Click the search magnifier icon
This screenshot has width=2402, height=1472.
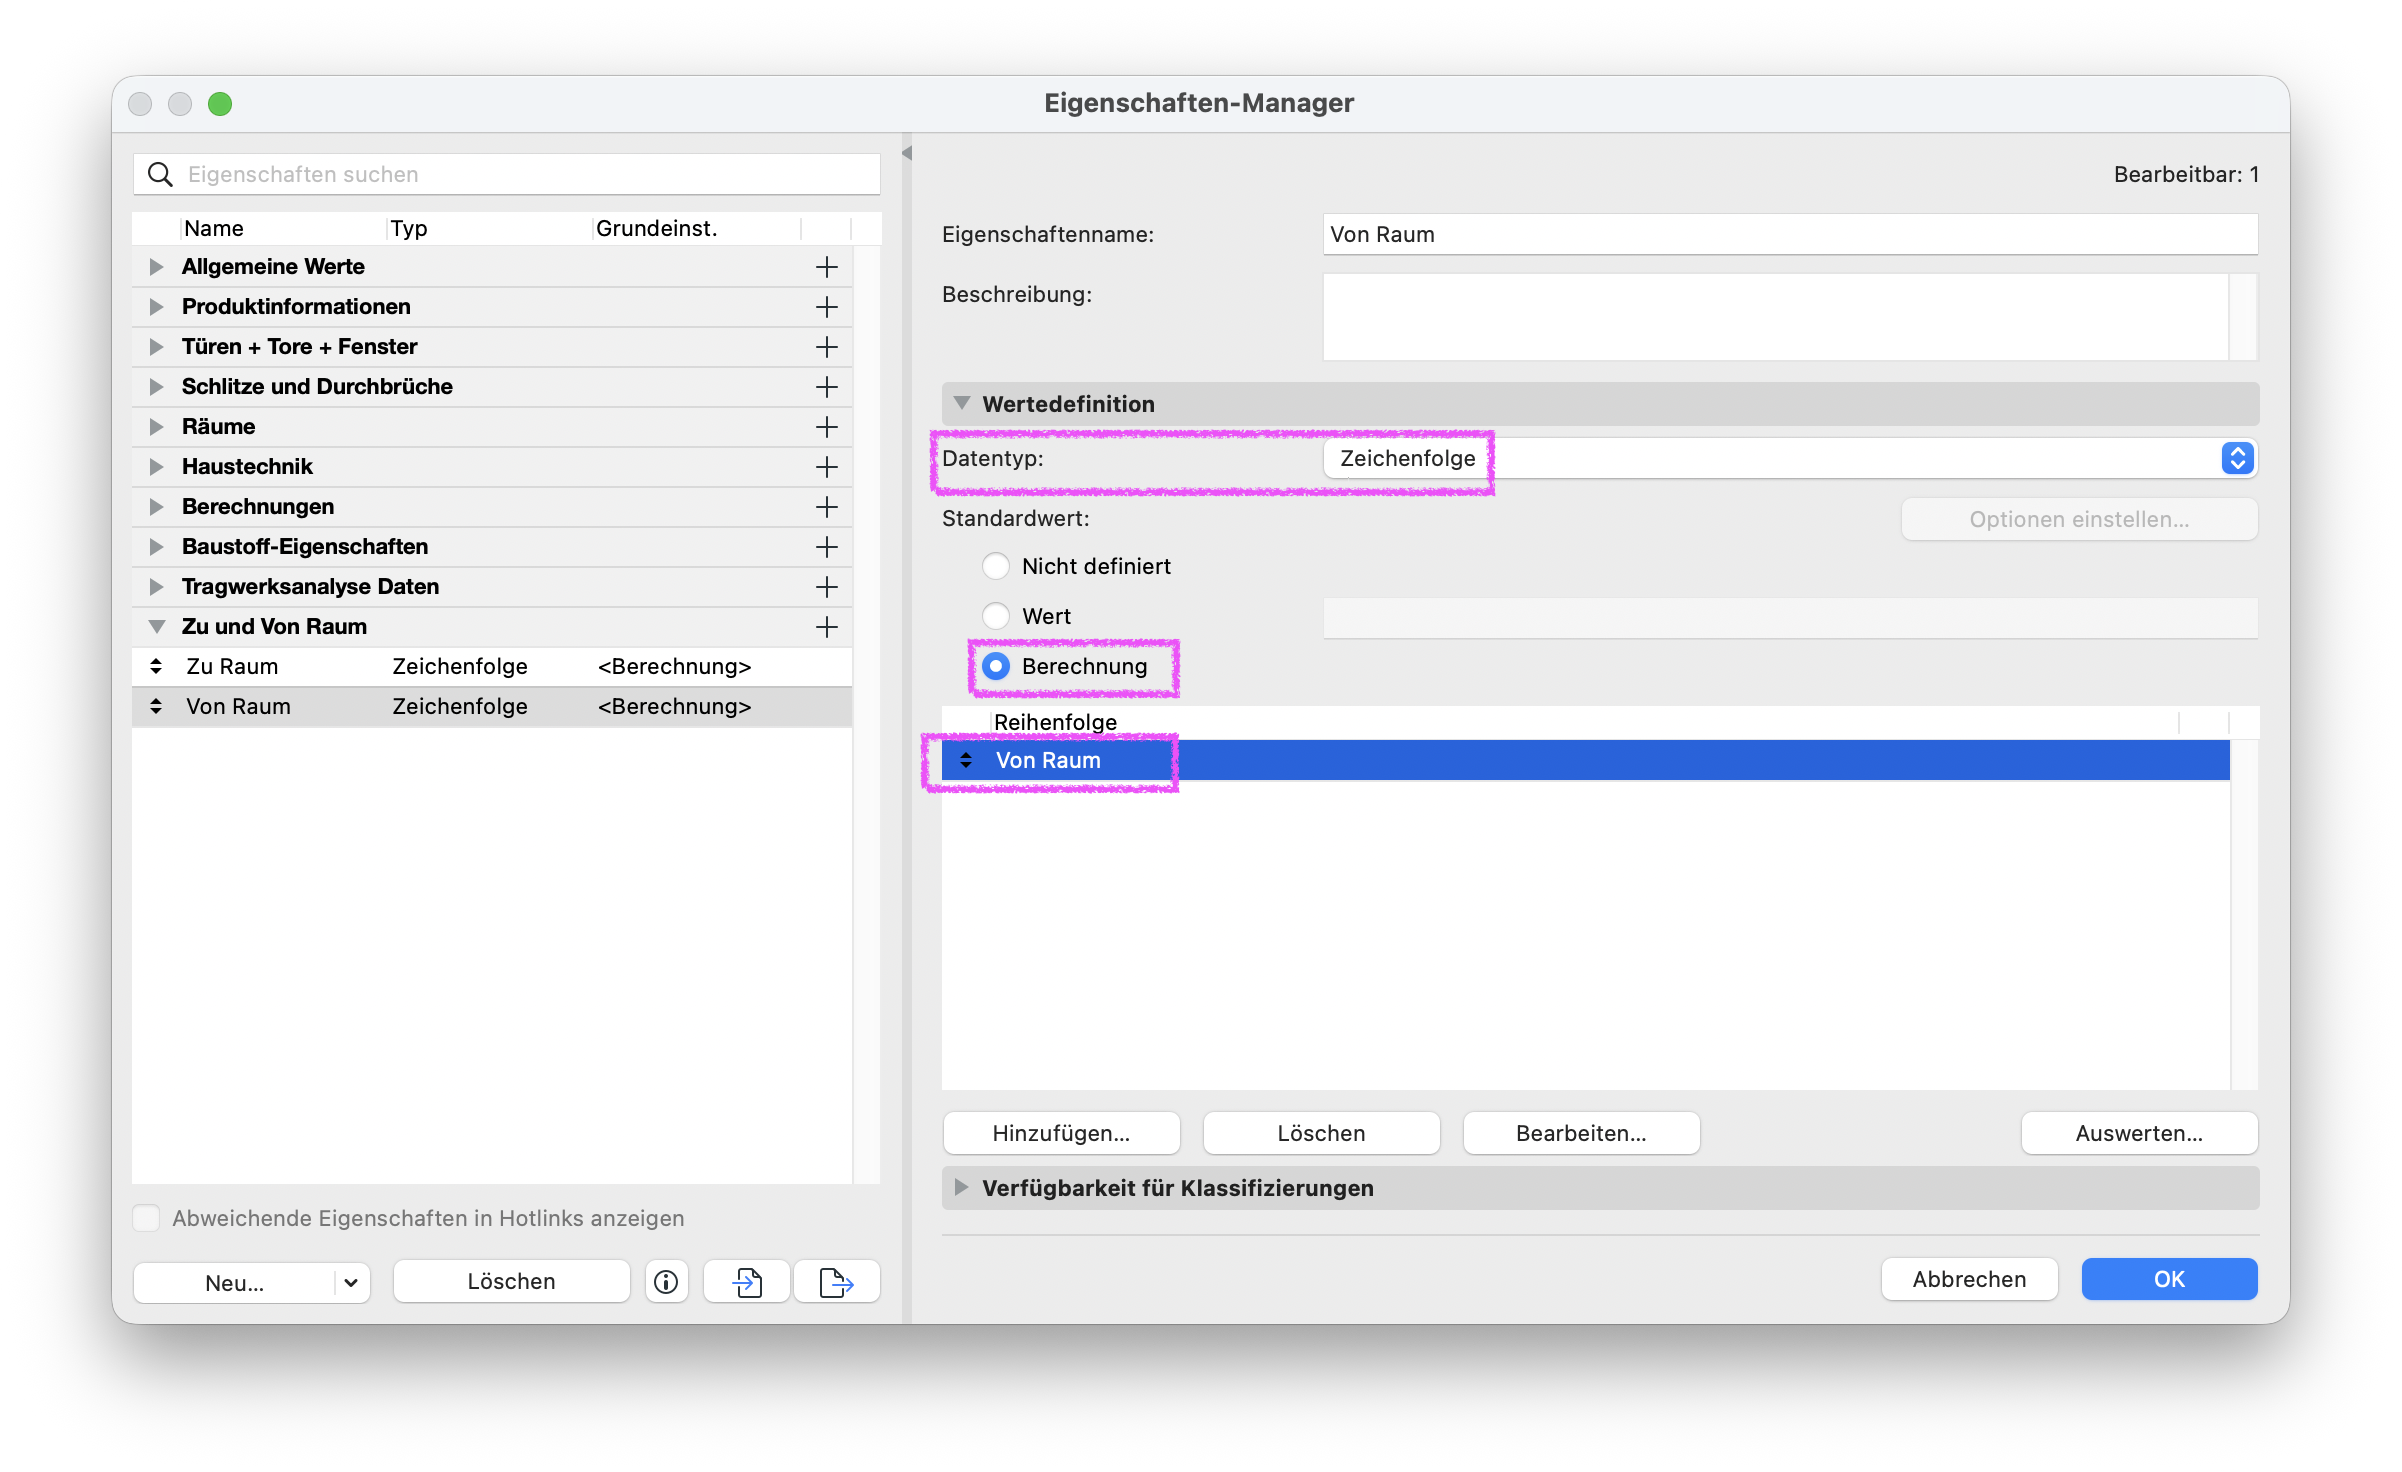[x=160, y=174]
